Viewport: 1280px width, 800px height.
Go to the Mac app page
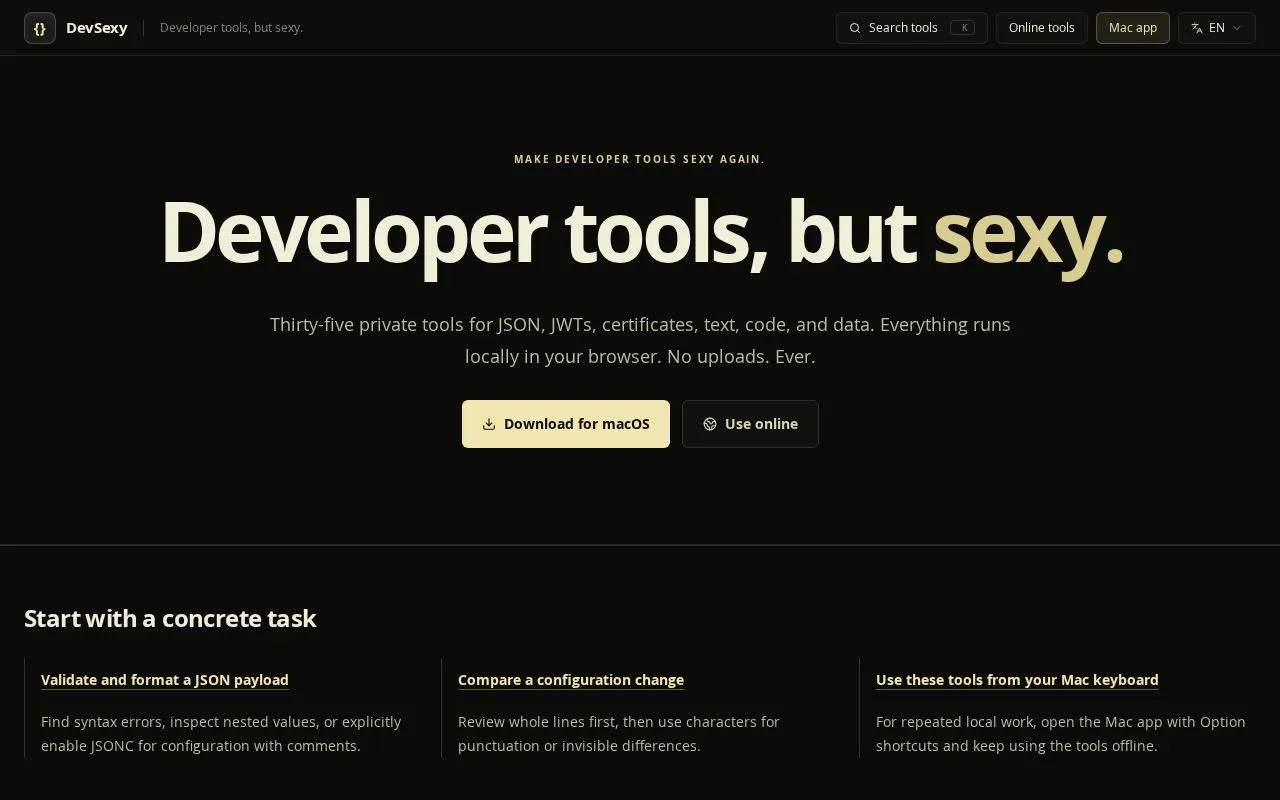click(x=1132, y=28)
